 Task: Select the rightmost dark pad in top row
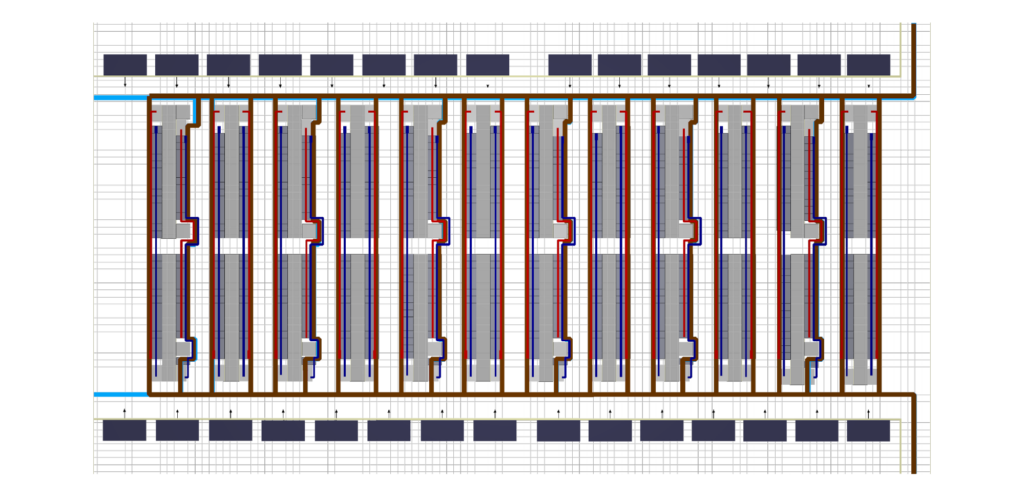(868, 65)
